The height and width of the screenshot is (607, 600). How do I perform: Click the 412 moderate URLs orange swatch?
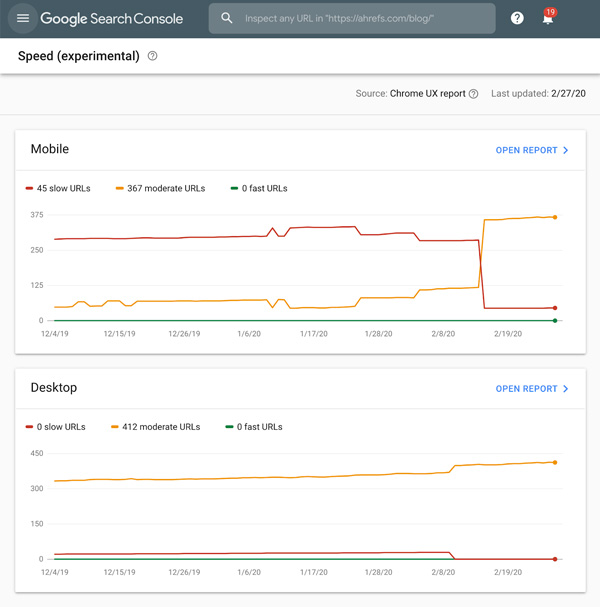(115, 427)
